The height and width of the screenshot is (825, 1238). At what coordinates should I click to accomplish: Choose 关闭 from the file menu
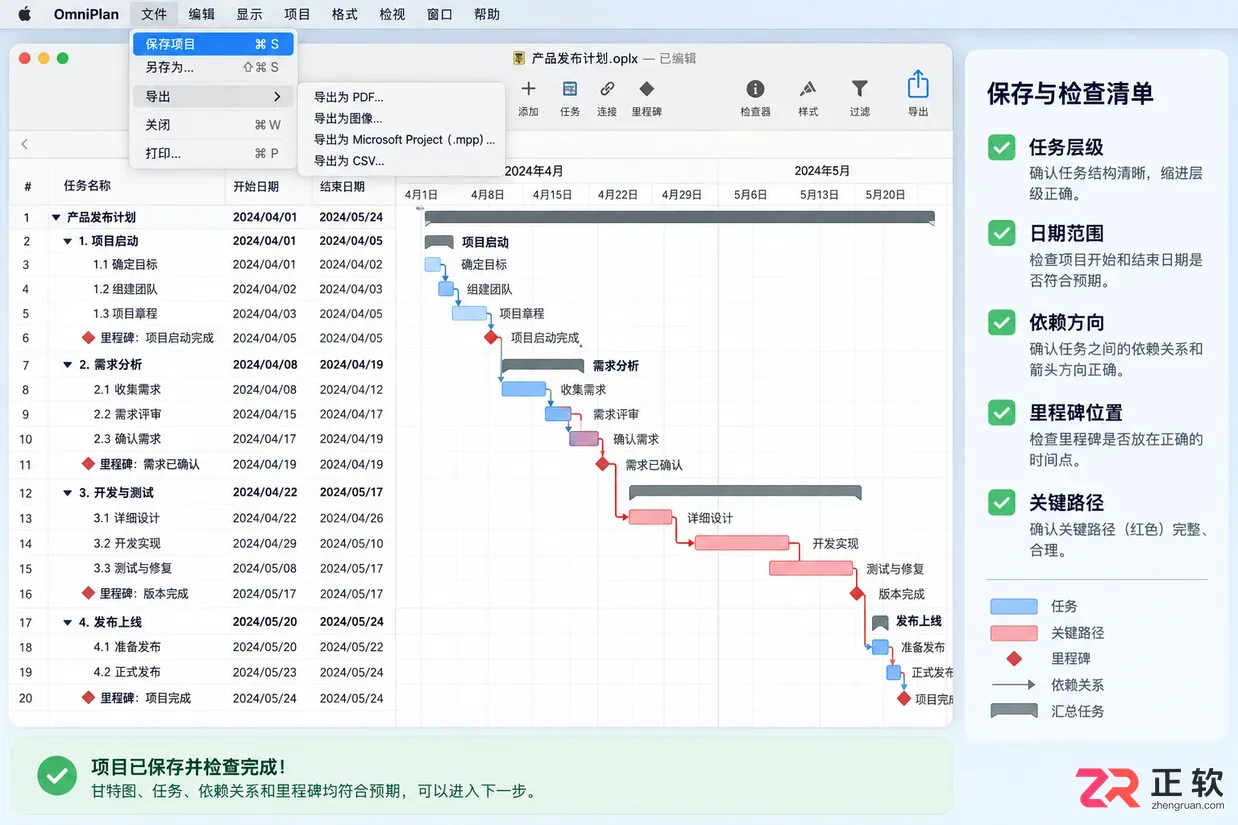coord(214,125)
